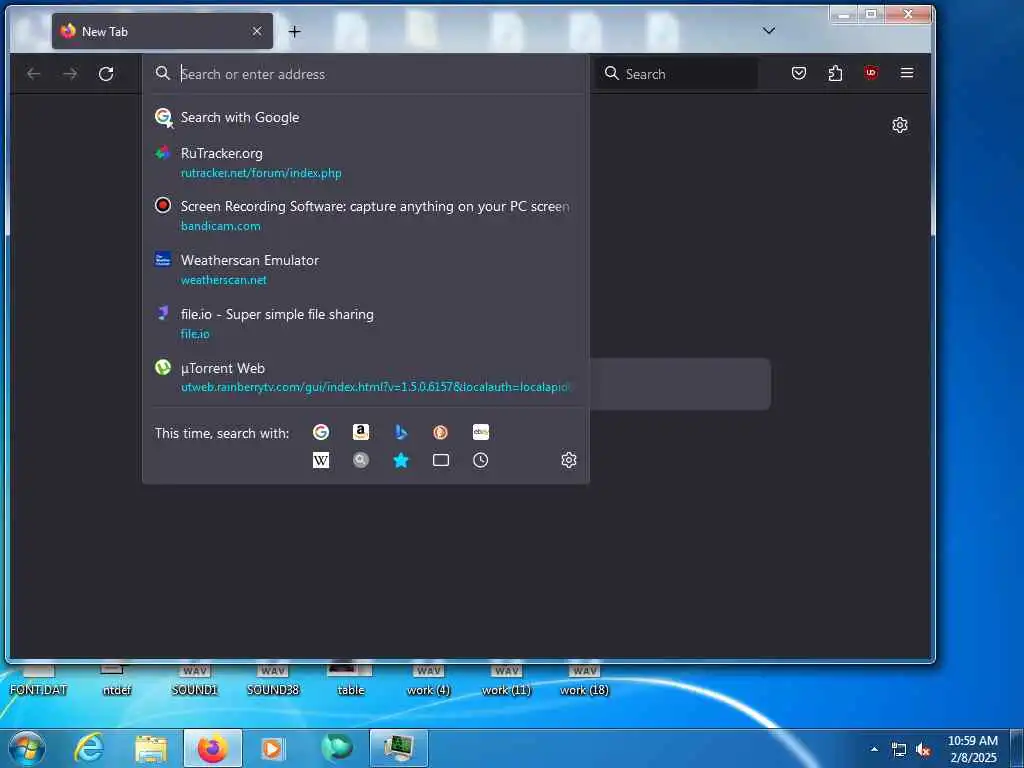This screenshot has width=1024, height=768.
Task: Switch to Firefox taskbar button
Action: coord(213,748)
